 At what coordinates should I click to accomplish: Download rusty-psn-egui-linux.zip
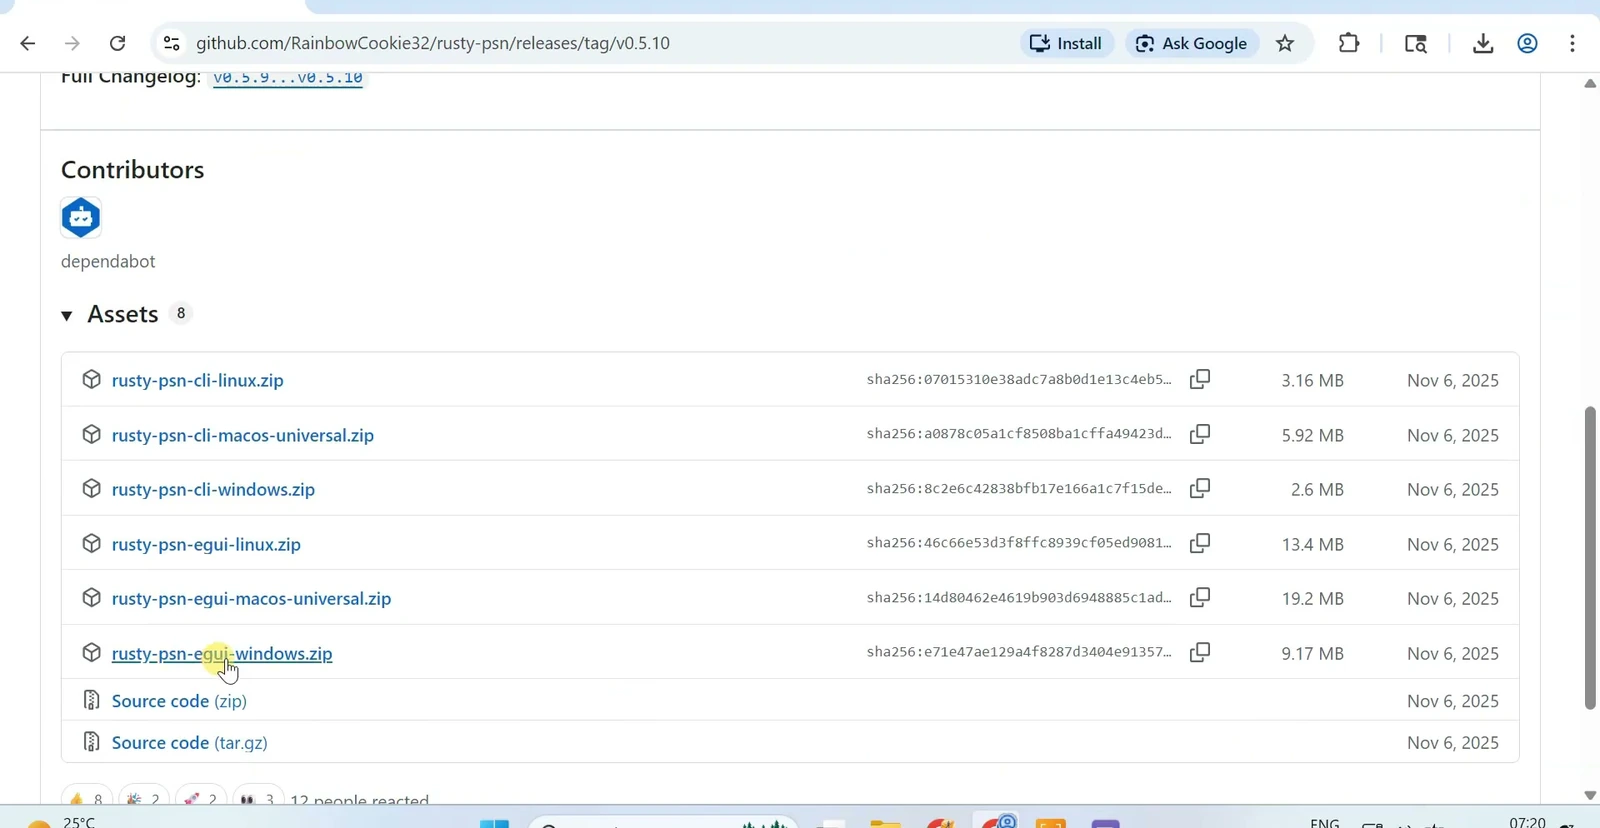pyautogui.click(x=206, y=544)
